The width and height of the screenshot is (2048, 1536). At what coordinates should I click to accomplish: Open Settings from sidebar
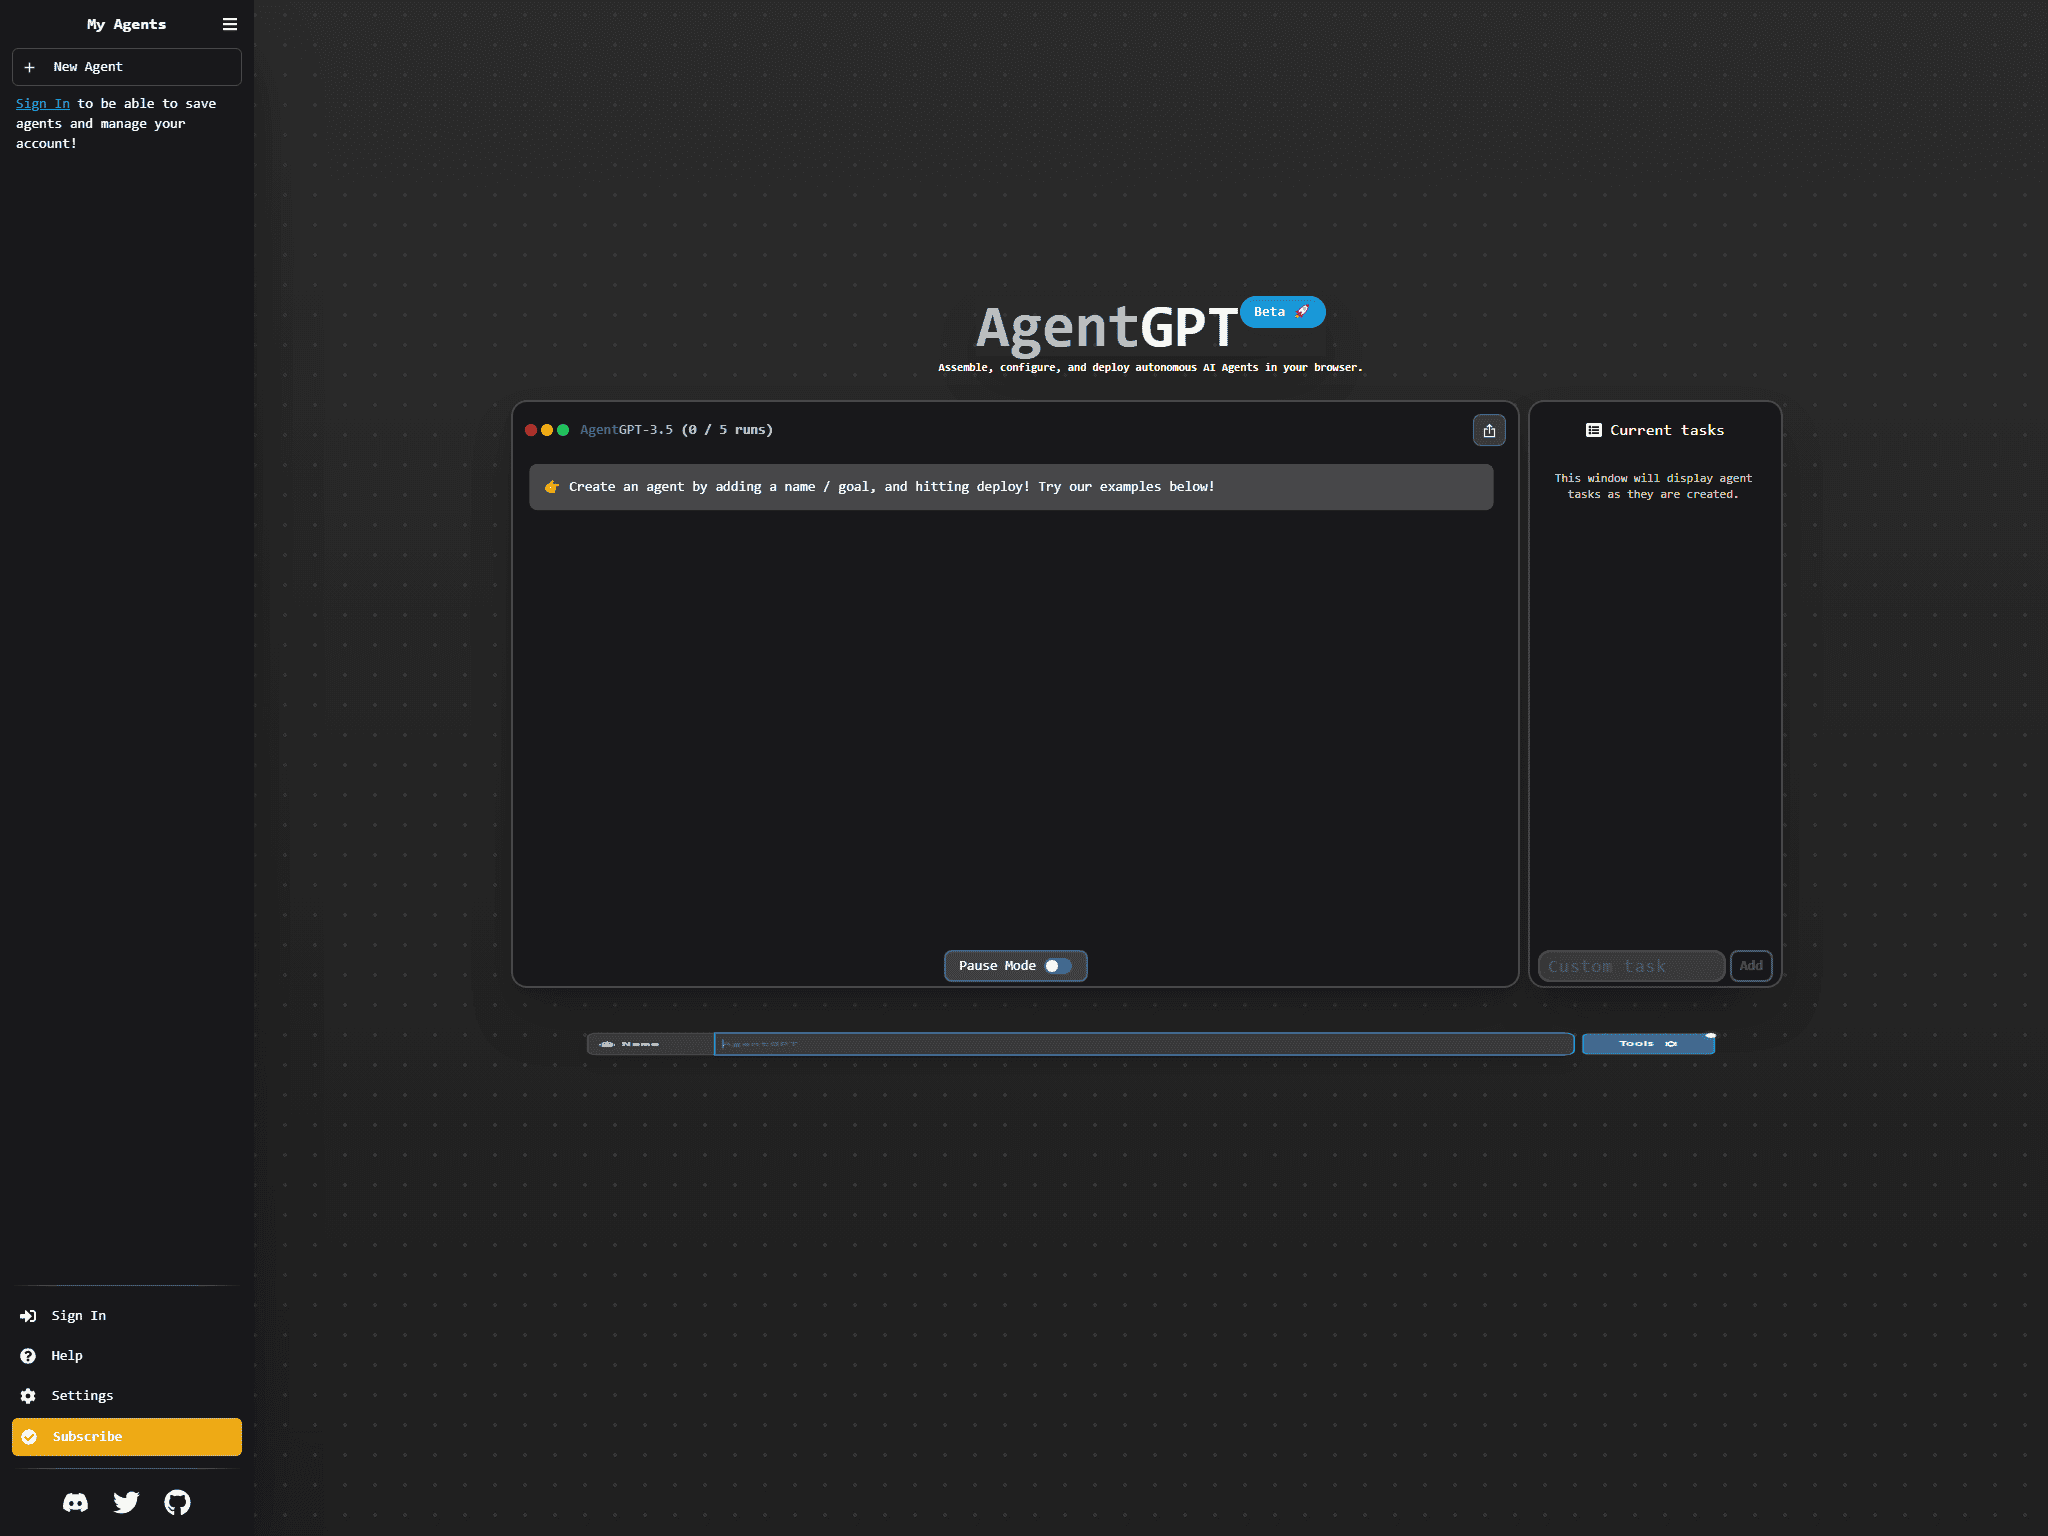pos(126,1396)
